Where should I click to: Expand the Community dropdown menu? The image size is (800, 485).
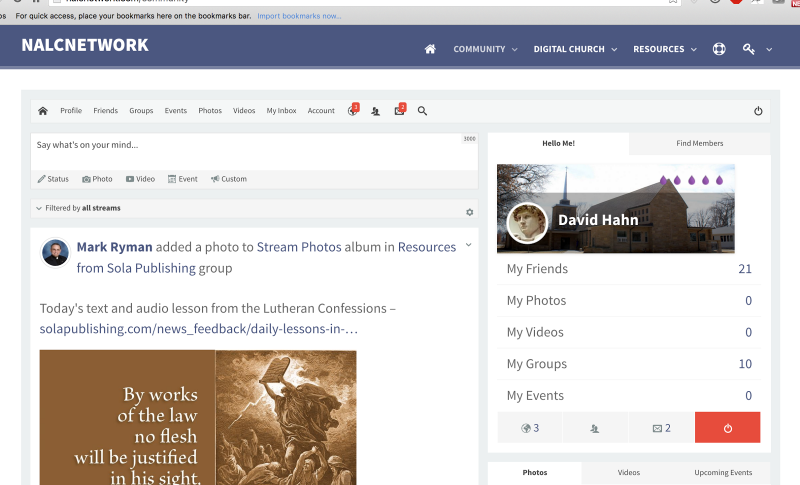coord(485,49)
